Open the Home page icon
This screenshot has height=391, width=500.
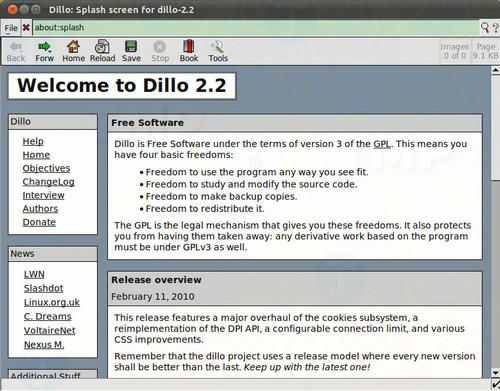pos(73,47)
